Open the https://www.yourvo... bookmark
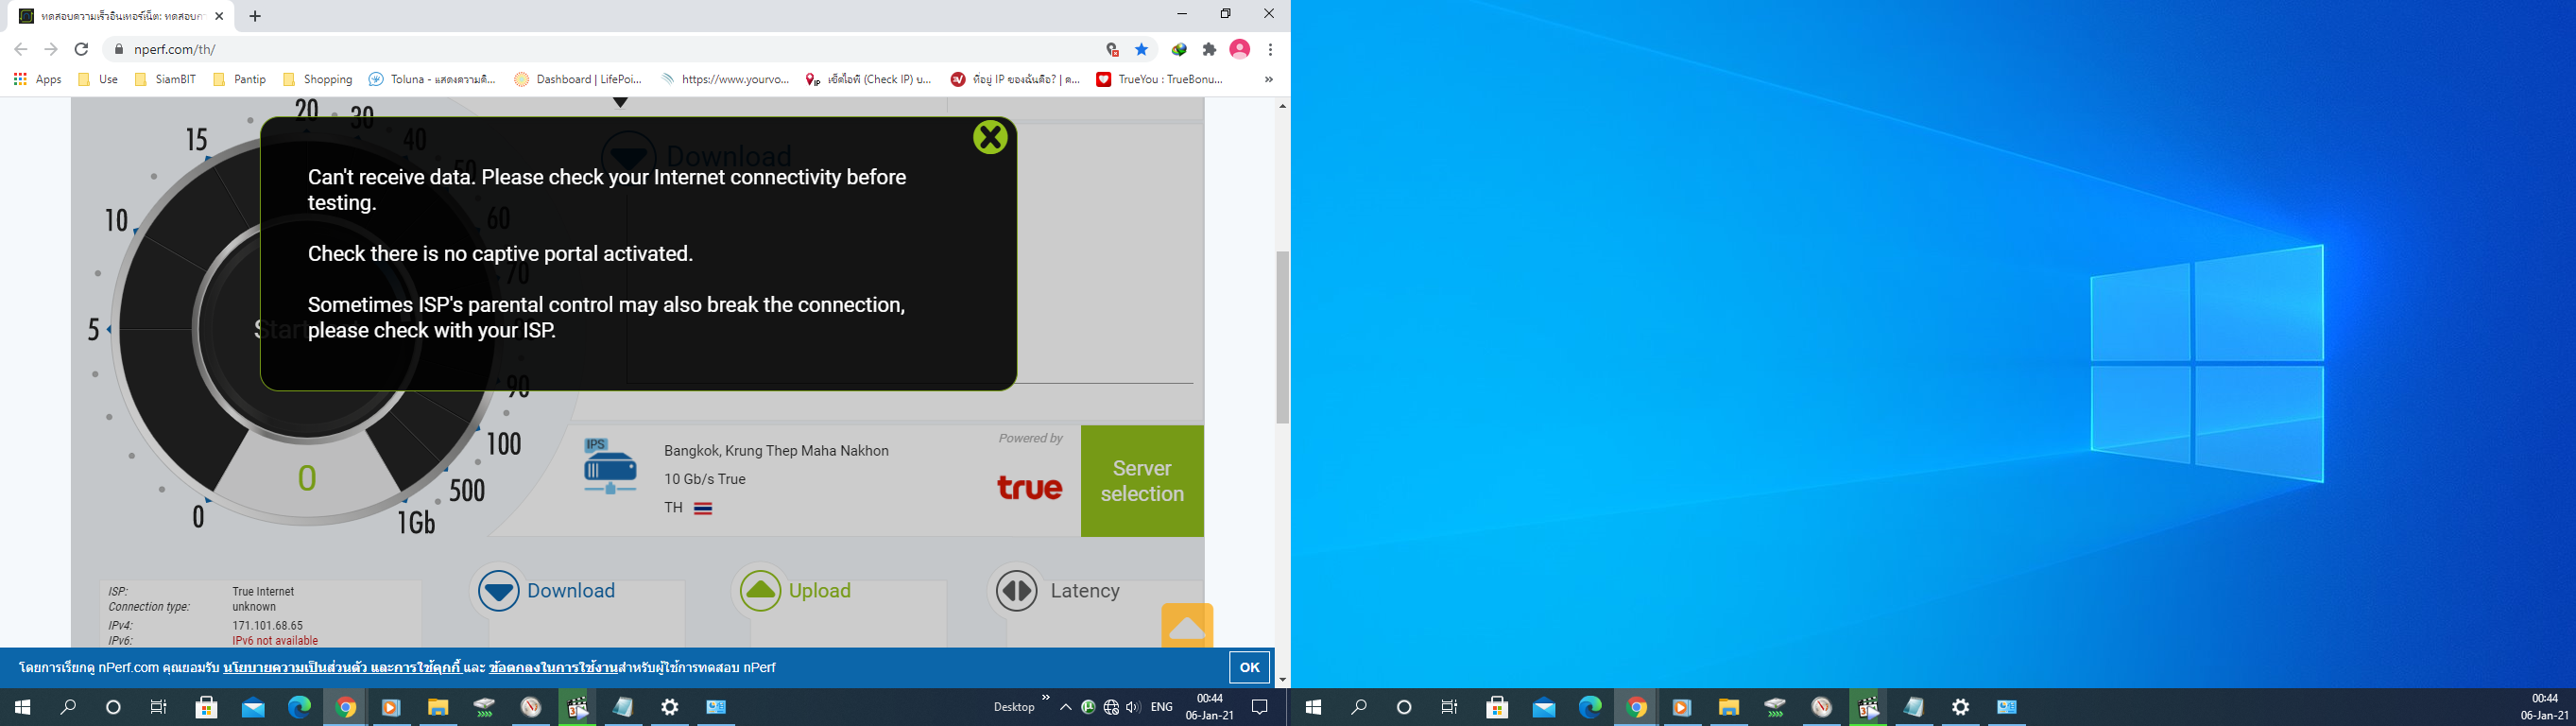 [x=725, y=79]
